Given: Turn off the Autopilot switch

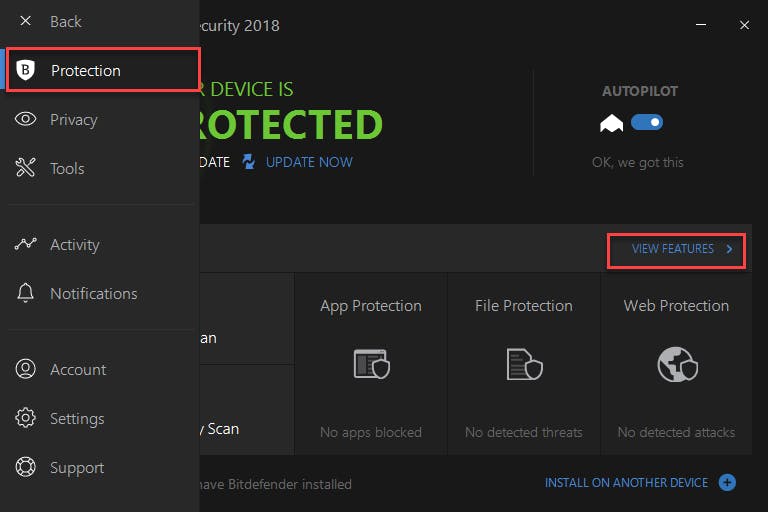Looking at the screenshot, I should coord(647,122).
